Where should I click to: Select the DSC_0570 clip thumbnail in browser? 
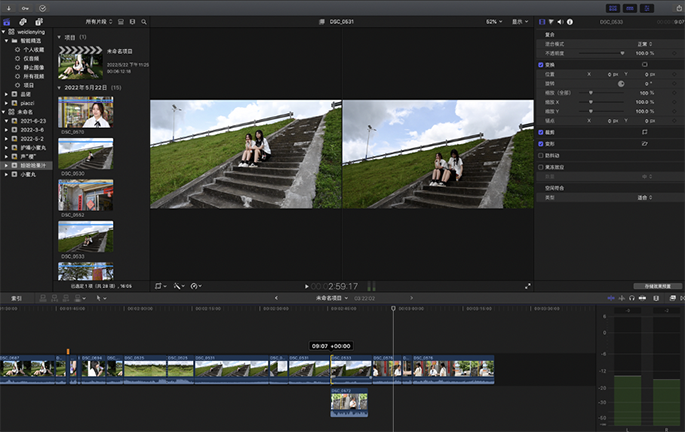(85, 112)
